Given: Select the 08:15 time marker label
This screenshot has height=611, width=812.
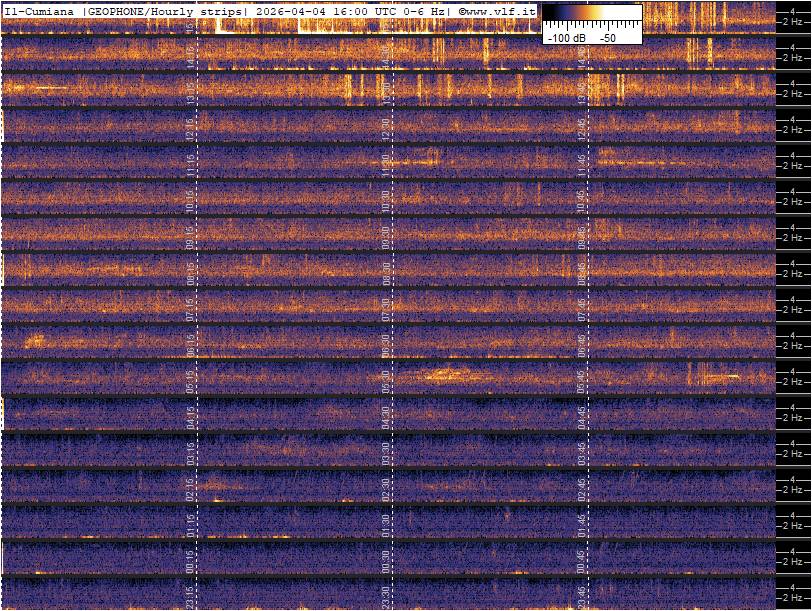Looking at the screenshot, I should click(x=191, y=272).
